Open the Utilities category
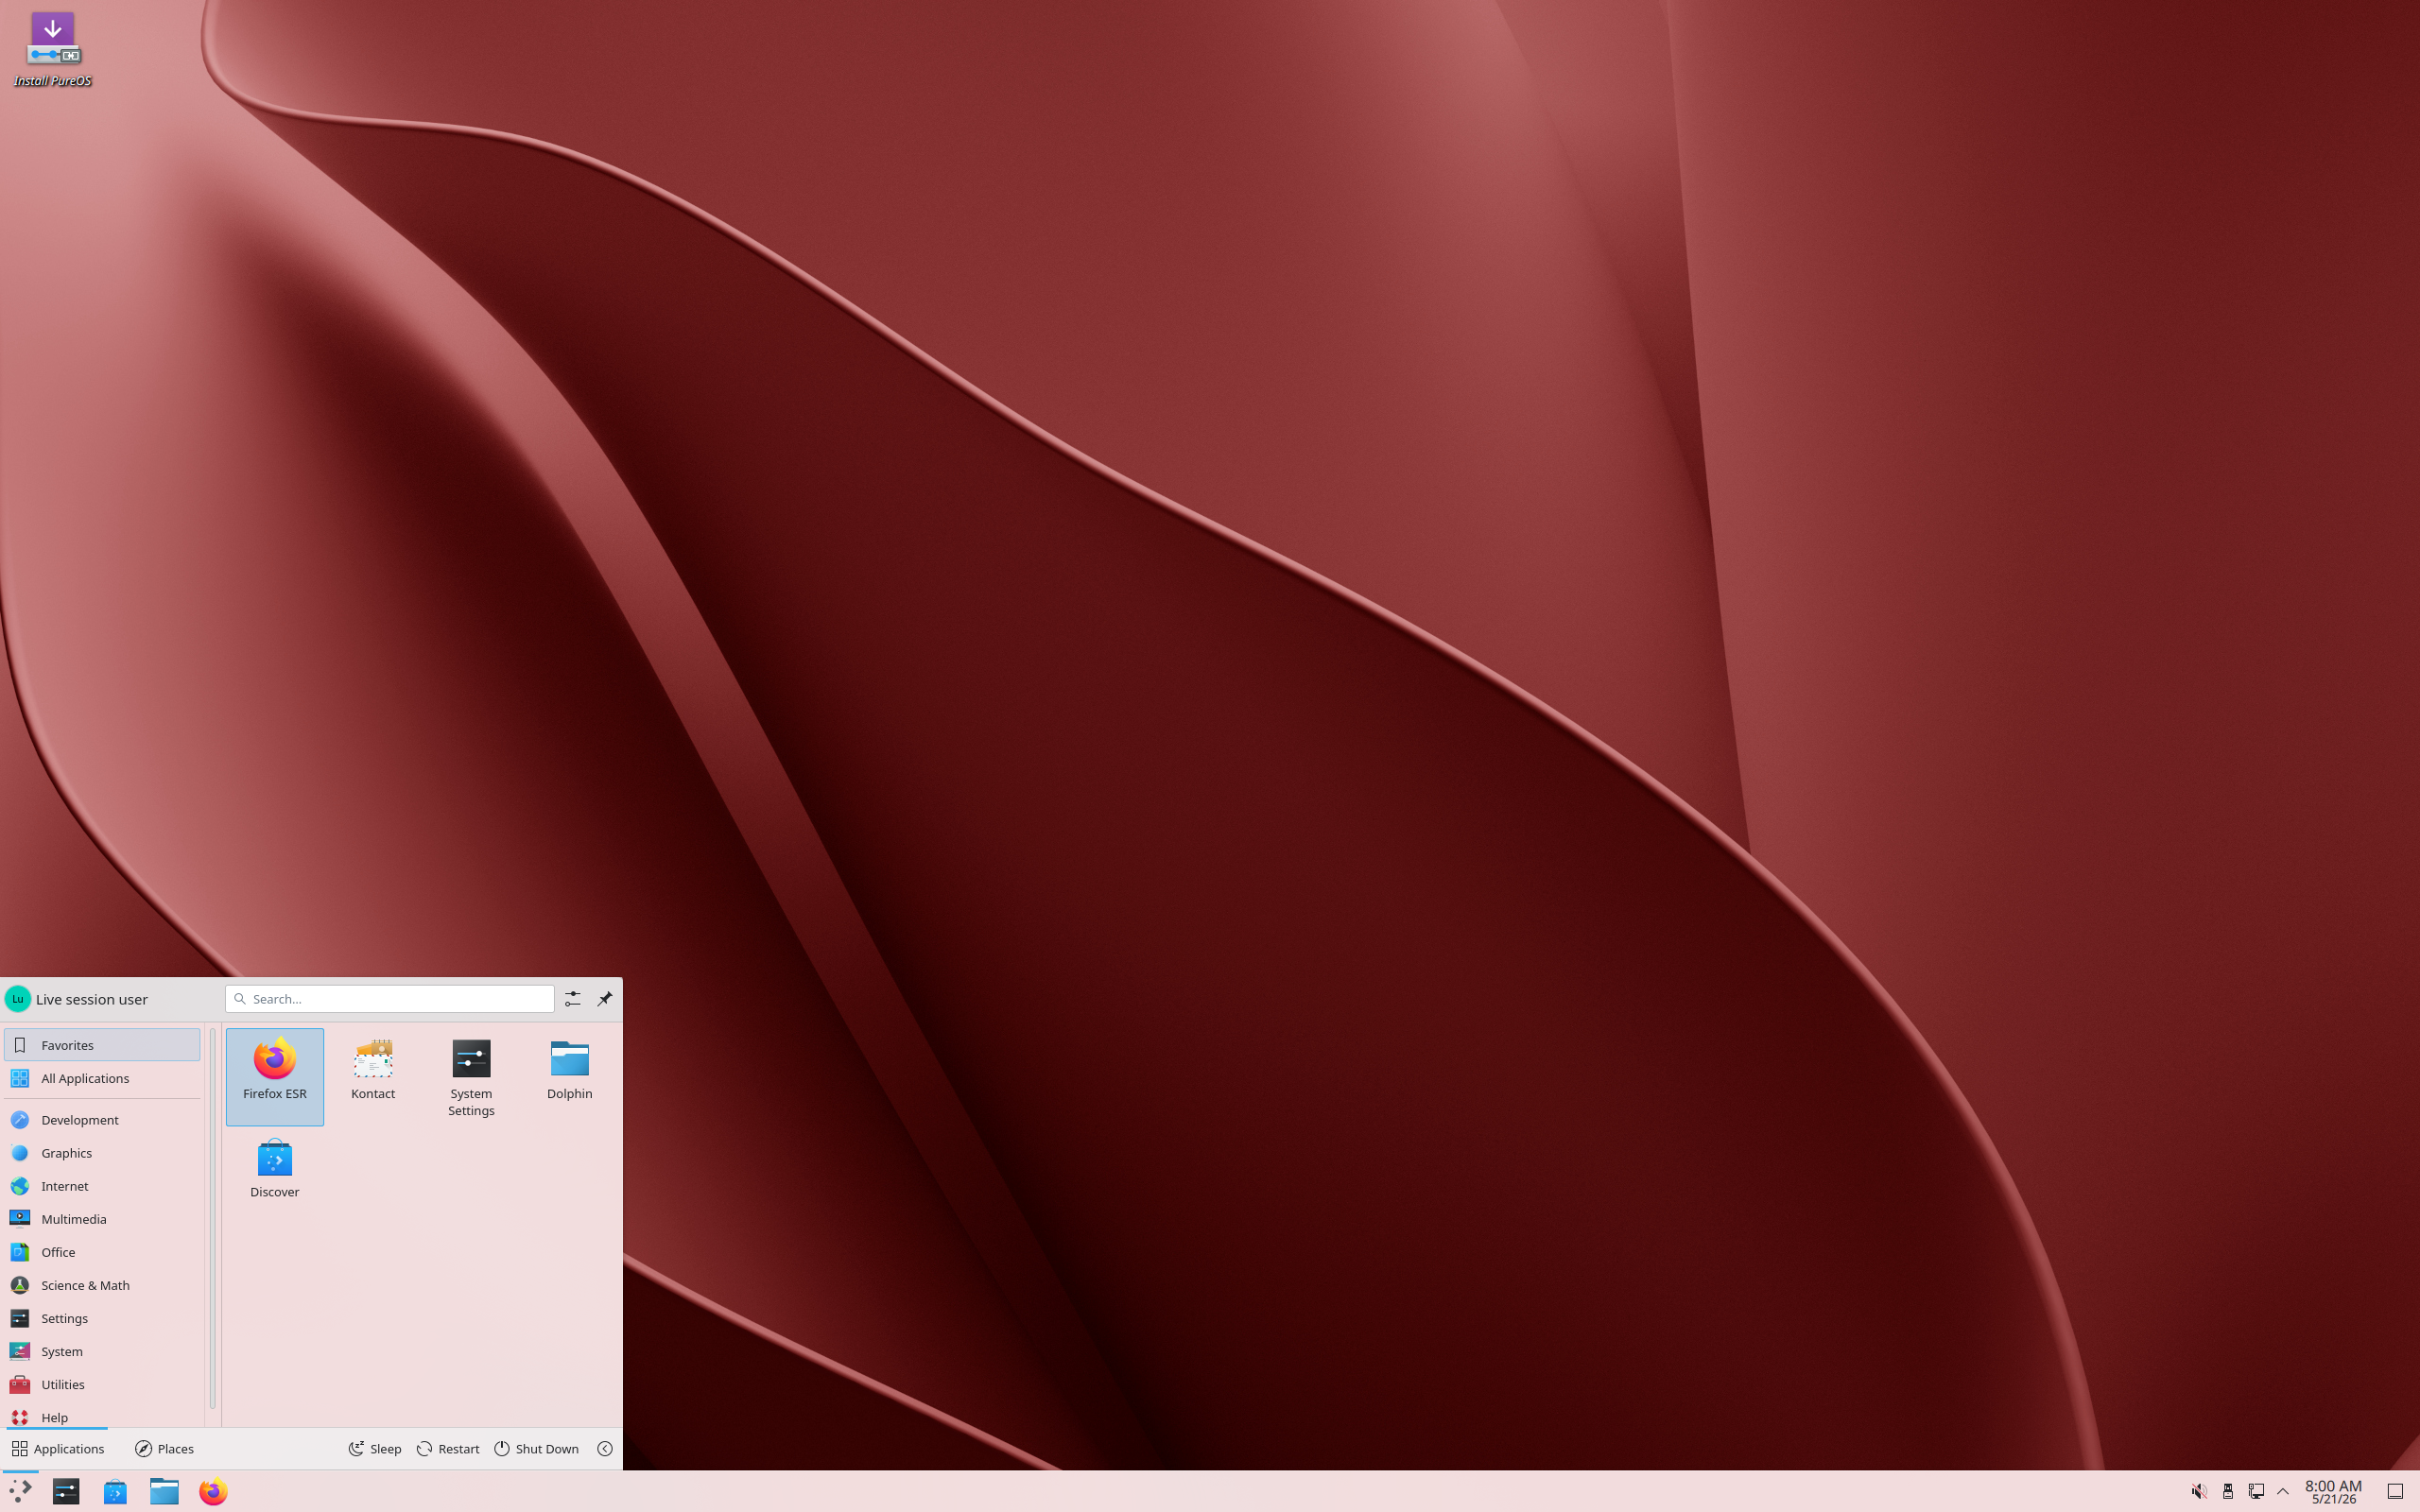 click(x=102, y=1384)
